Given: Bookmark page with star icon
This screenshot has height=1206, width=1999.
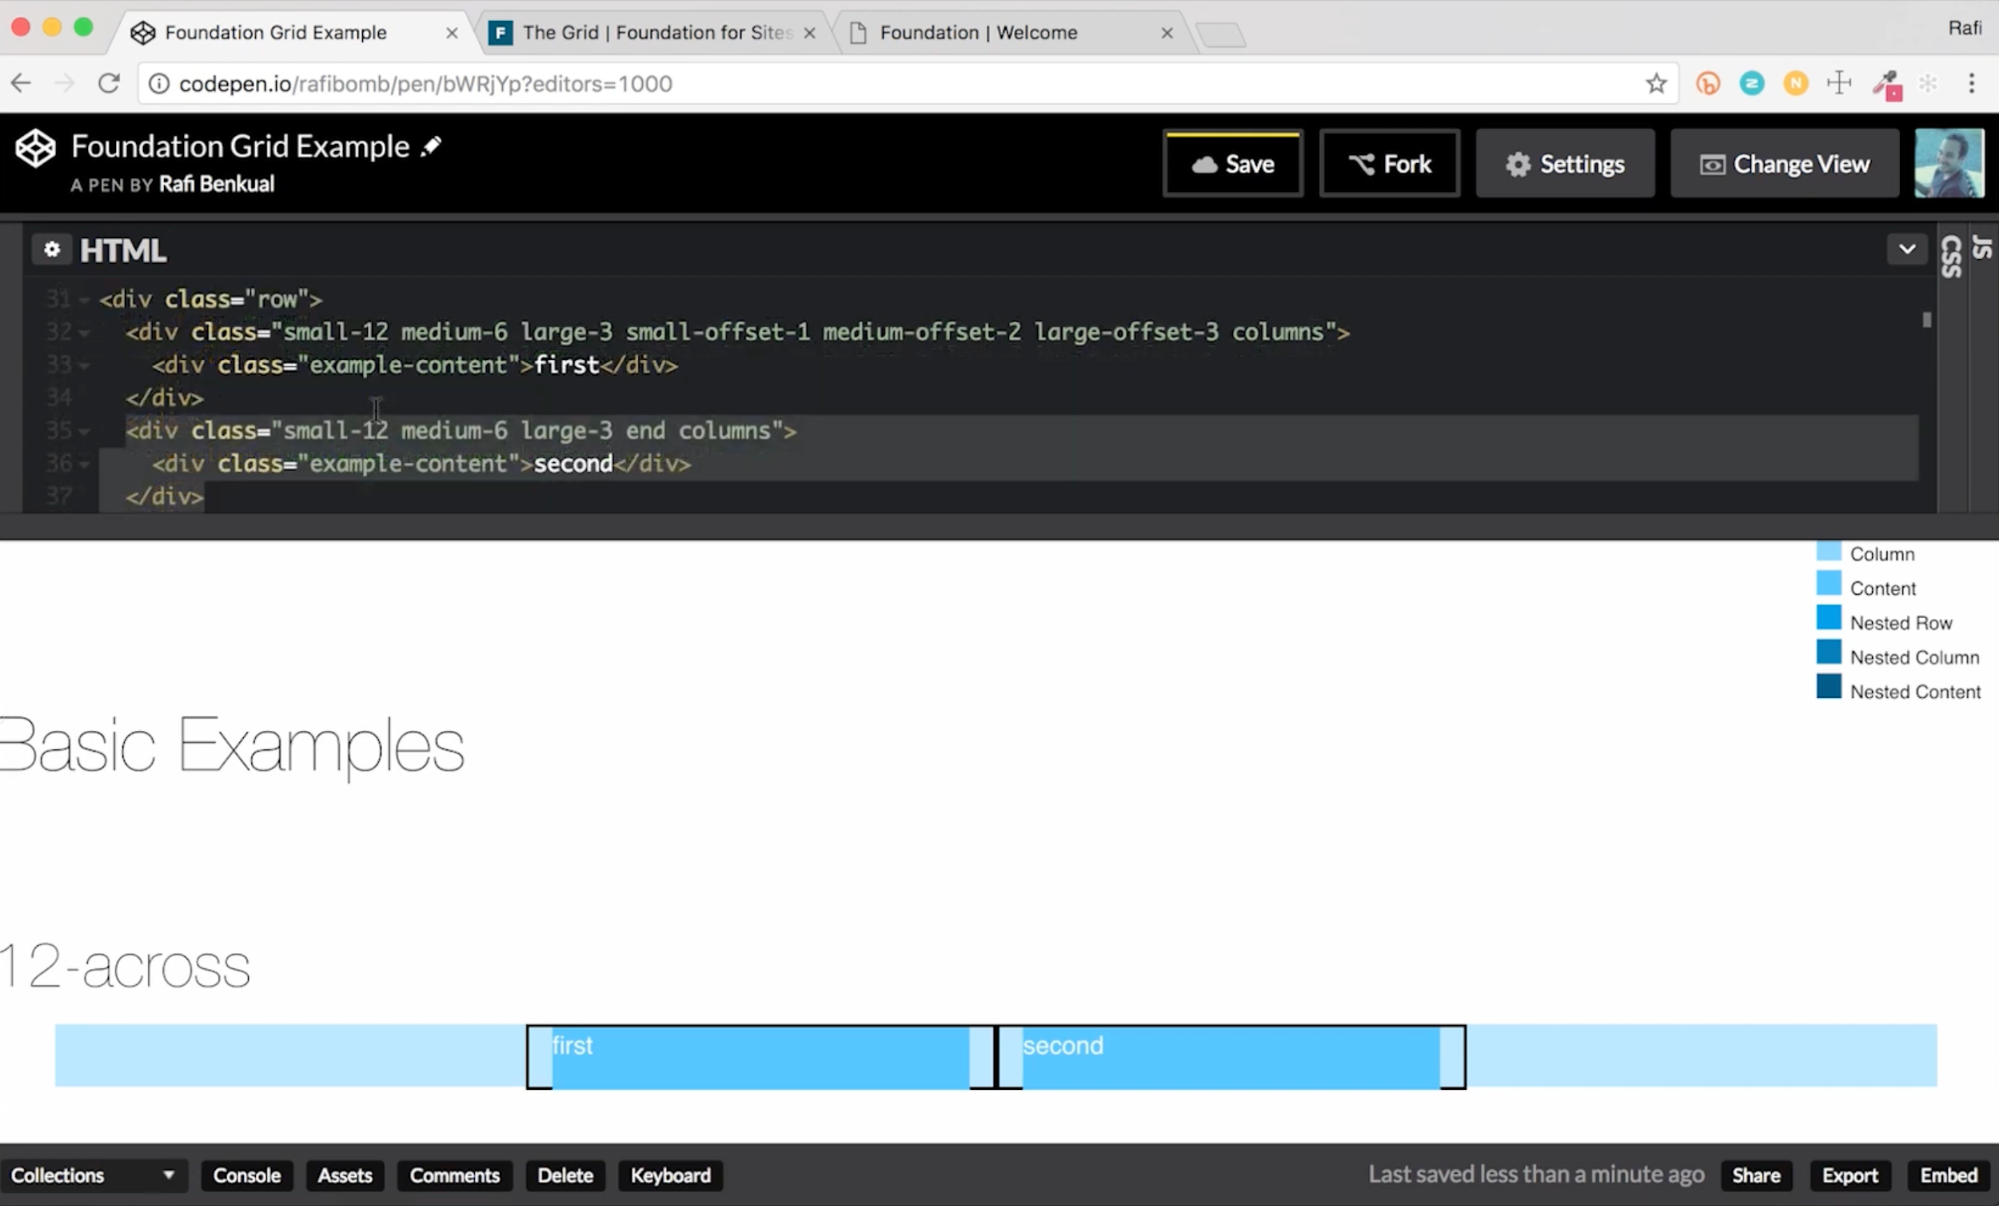Looking at the screenshot, I should coord(1656,84).
